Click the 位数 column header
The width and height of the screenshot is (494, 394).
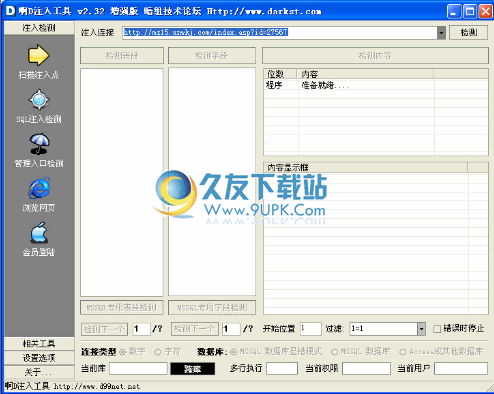[280, 74]
